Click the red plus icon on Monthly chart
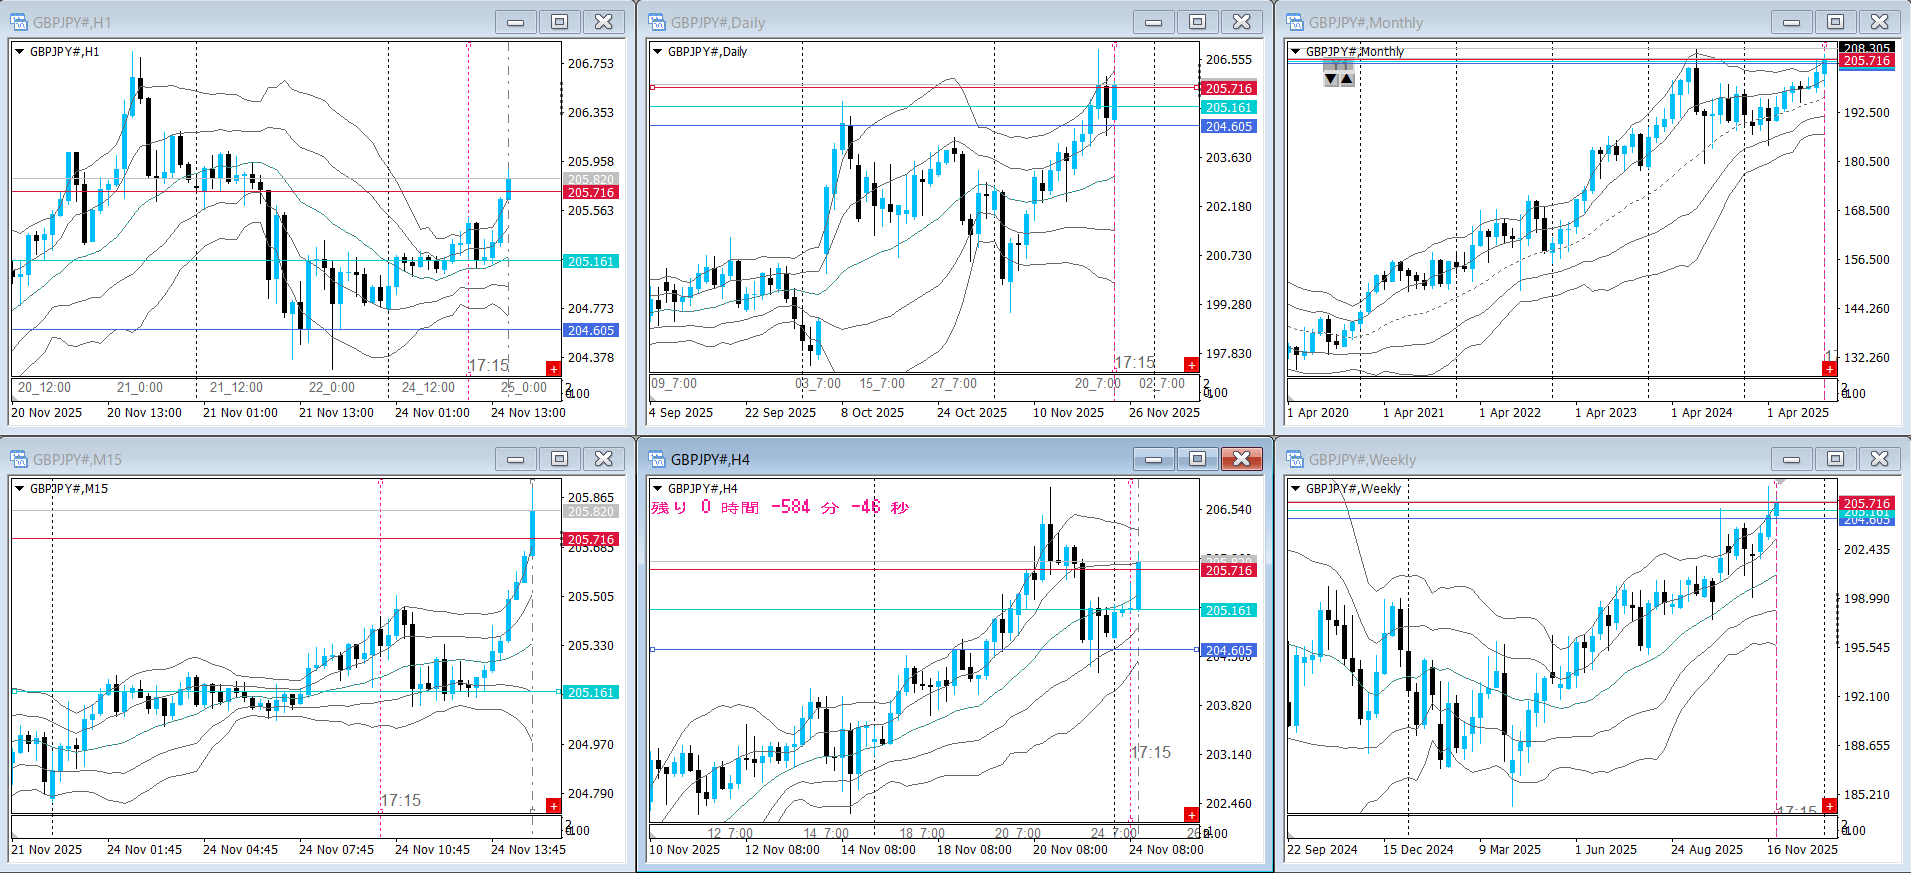Image resolution: width=1911 pixels, height=873 pixels. point(1829,369)
